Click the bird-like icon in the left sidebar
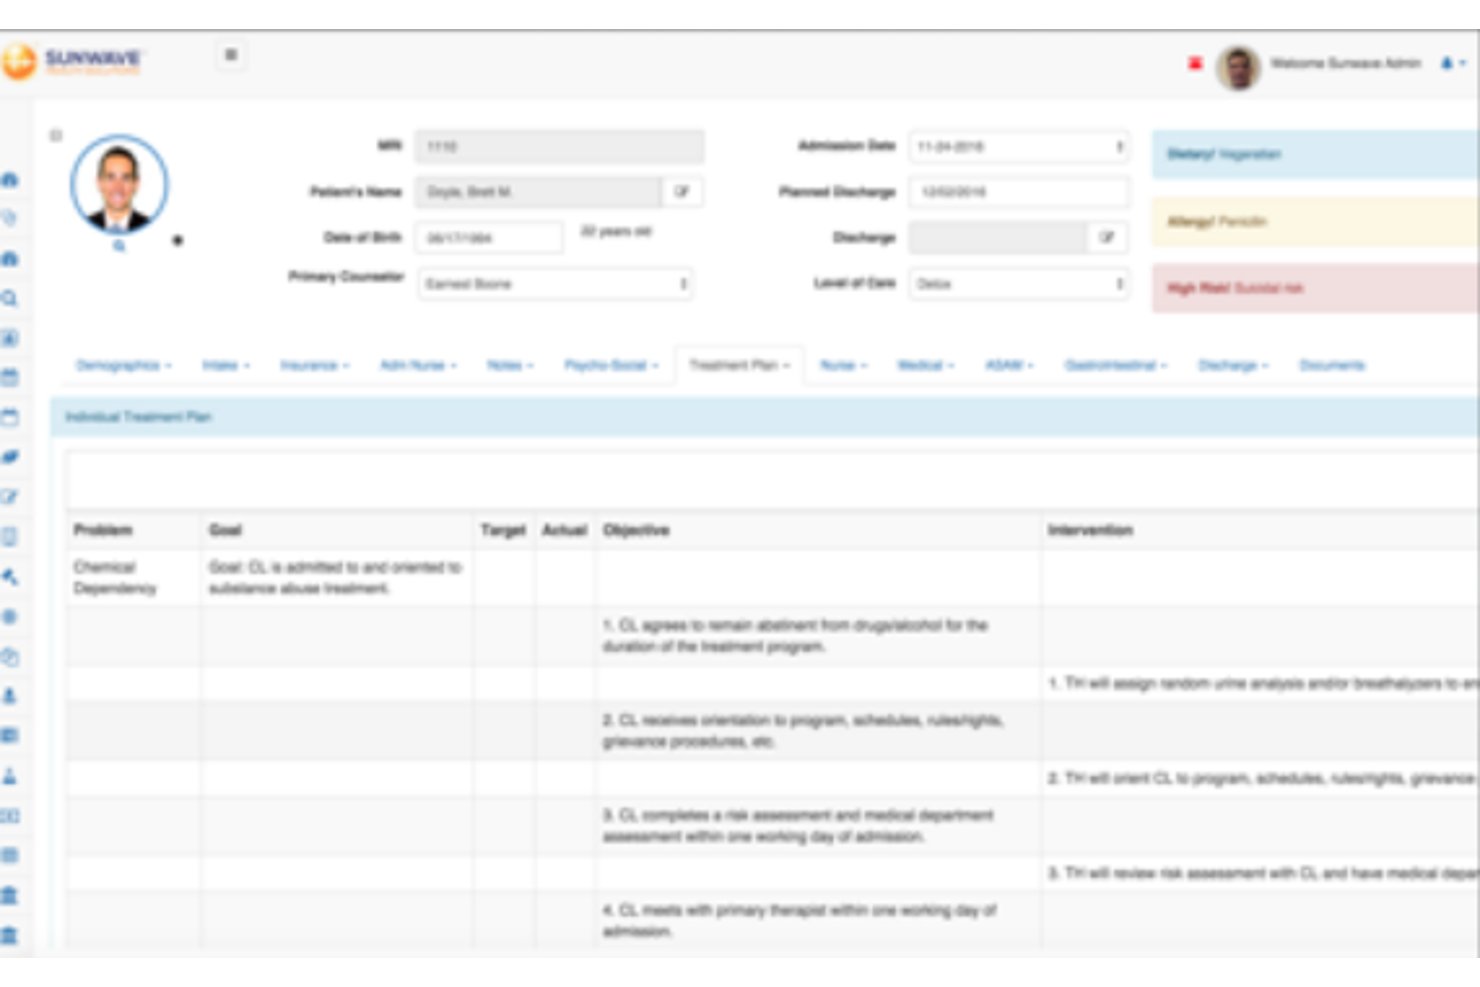 (10, 457)
